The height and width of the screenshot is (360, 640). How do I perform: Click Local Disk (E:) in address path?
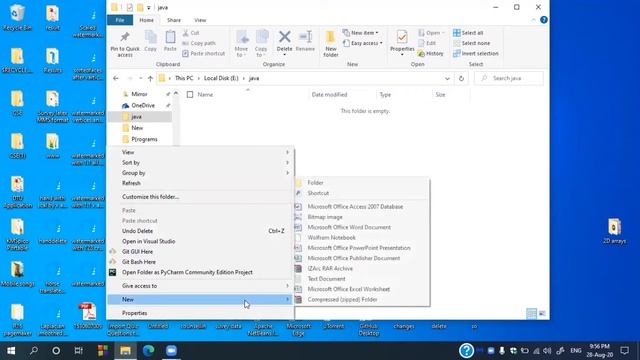pos(221,78)
